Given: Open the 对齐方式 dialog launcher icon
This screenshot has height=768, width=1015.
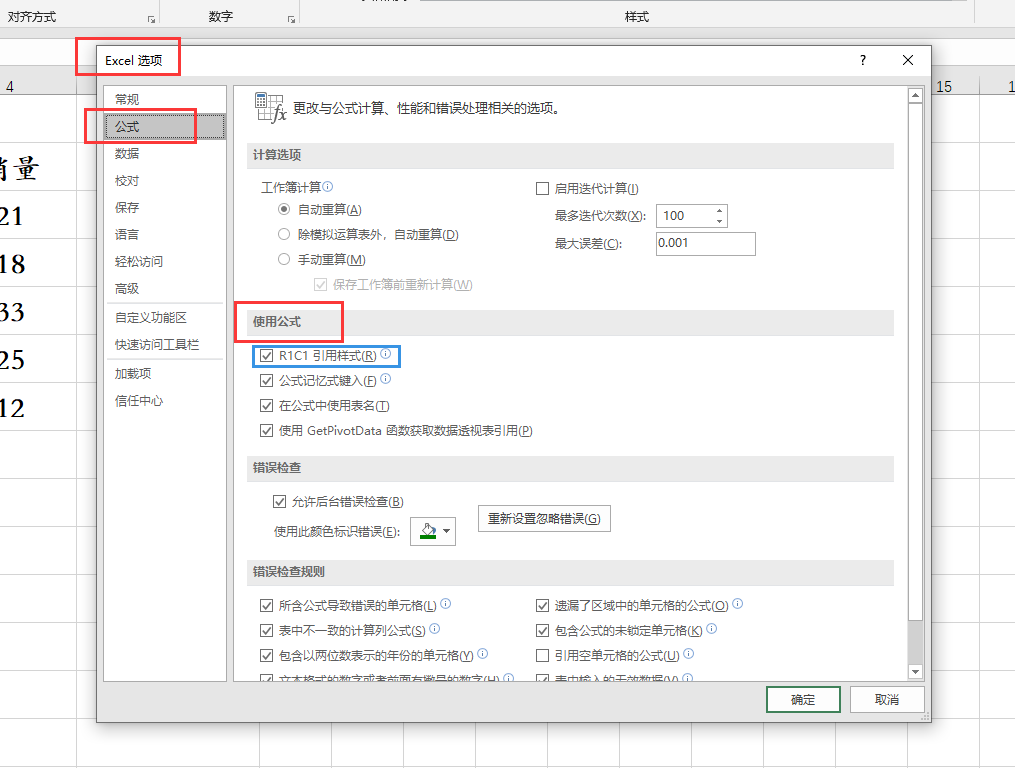Looking at the screenshot, I should pyautogui.click(x=151, y=19).
